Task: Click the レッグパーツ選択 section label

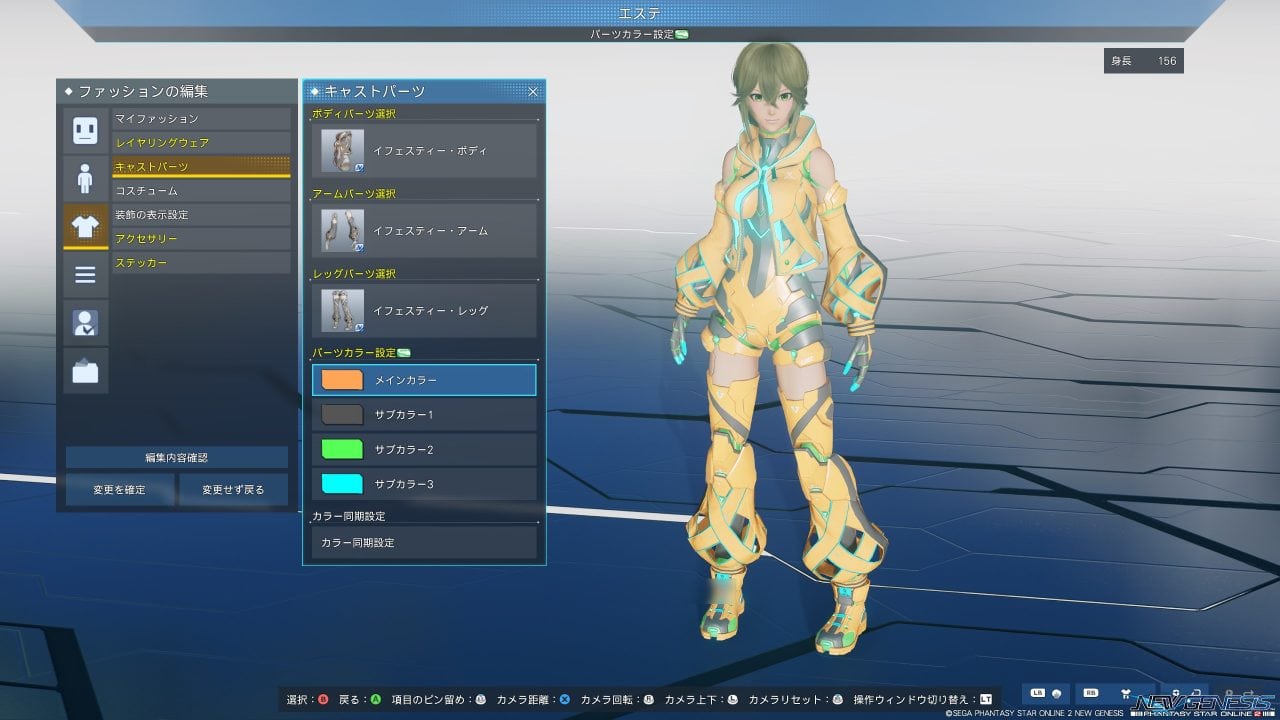Action: [354, 274]
